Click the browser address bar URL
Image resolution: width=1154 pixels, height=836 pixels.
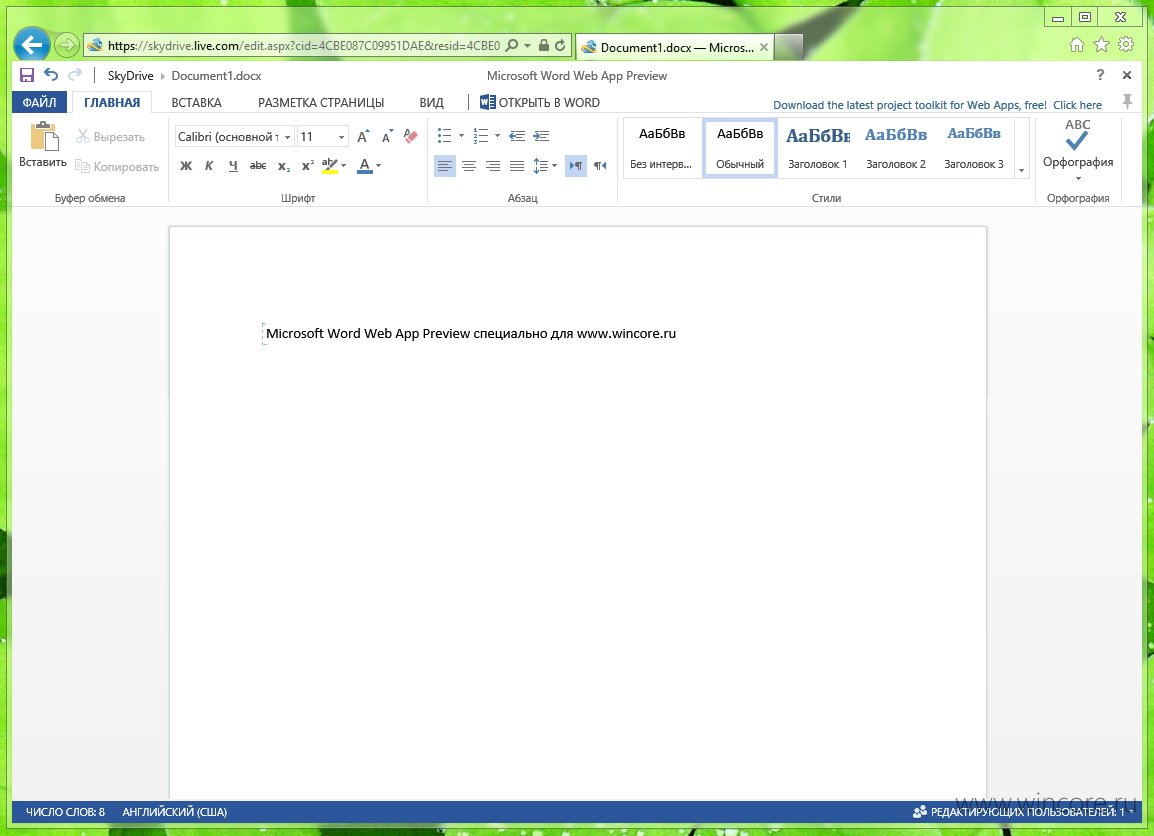(x=303, y=46)
